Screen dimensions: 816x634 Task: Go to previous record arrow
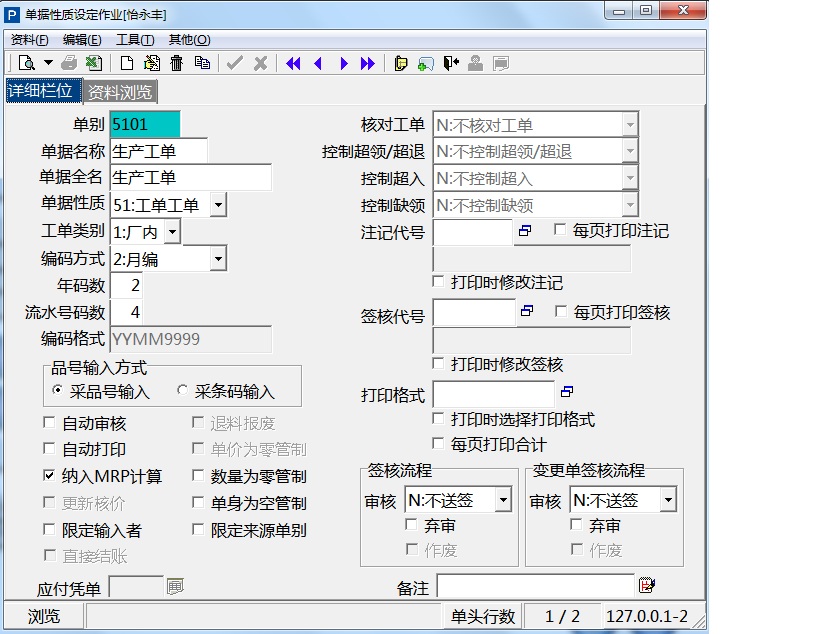point(318,64)
